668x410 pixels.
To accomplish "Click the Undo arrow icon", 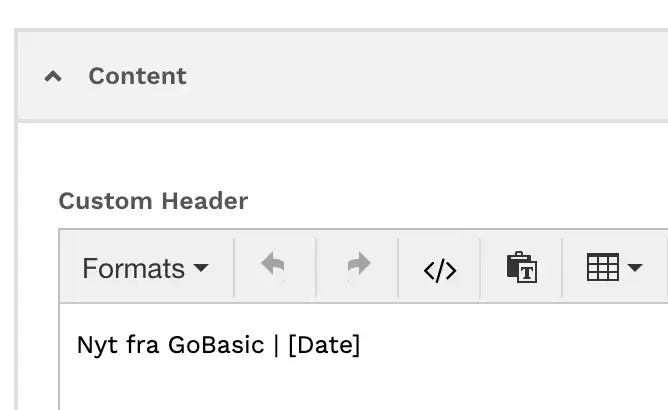I will tap(274, 267).
